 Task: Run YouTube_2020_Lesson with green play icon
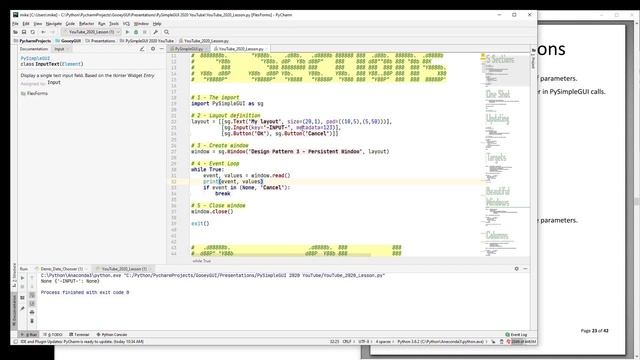(127, 32)
